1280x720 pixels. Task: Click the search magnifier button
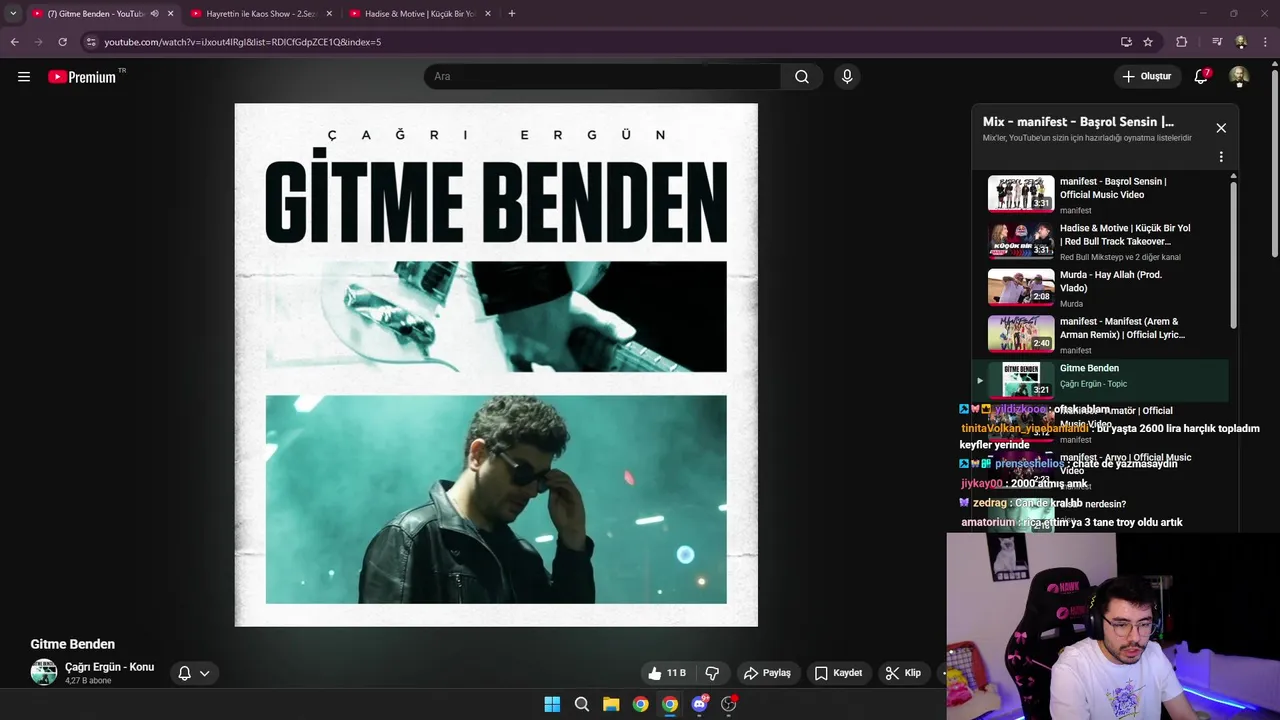802,76
